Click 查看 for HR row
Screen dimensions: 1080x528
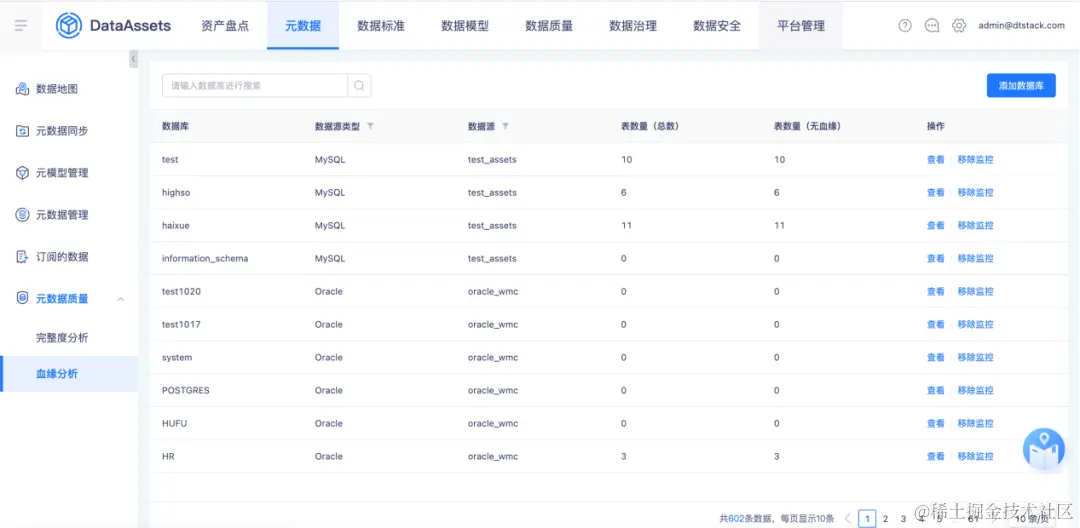click(x=935, y=456)
